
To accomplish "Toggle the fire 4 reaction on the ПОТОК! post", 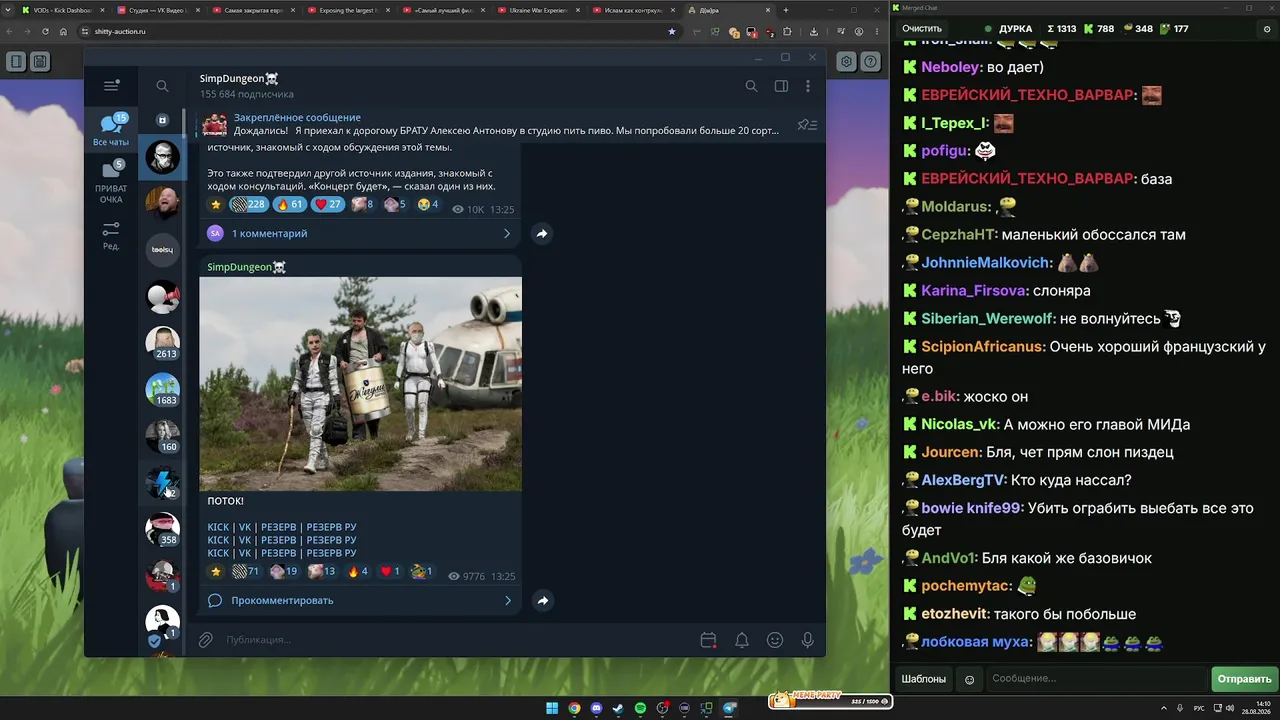I will tap(357, 572).
